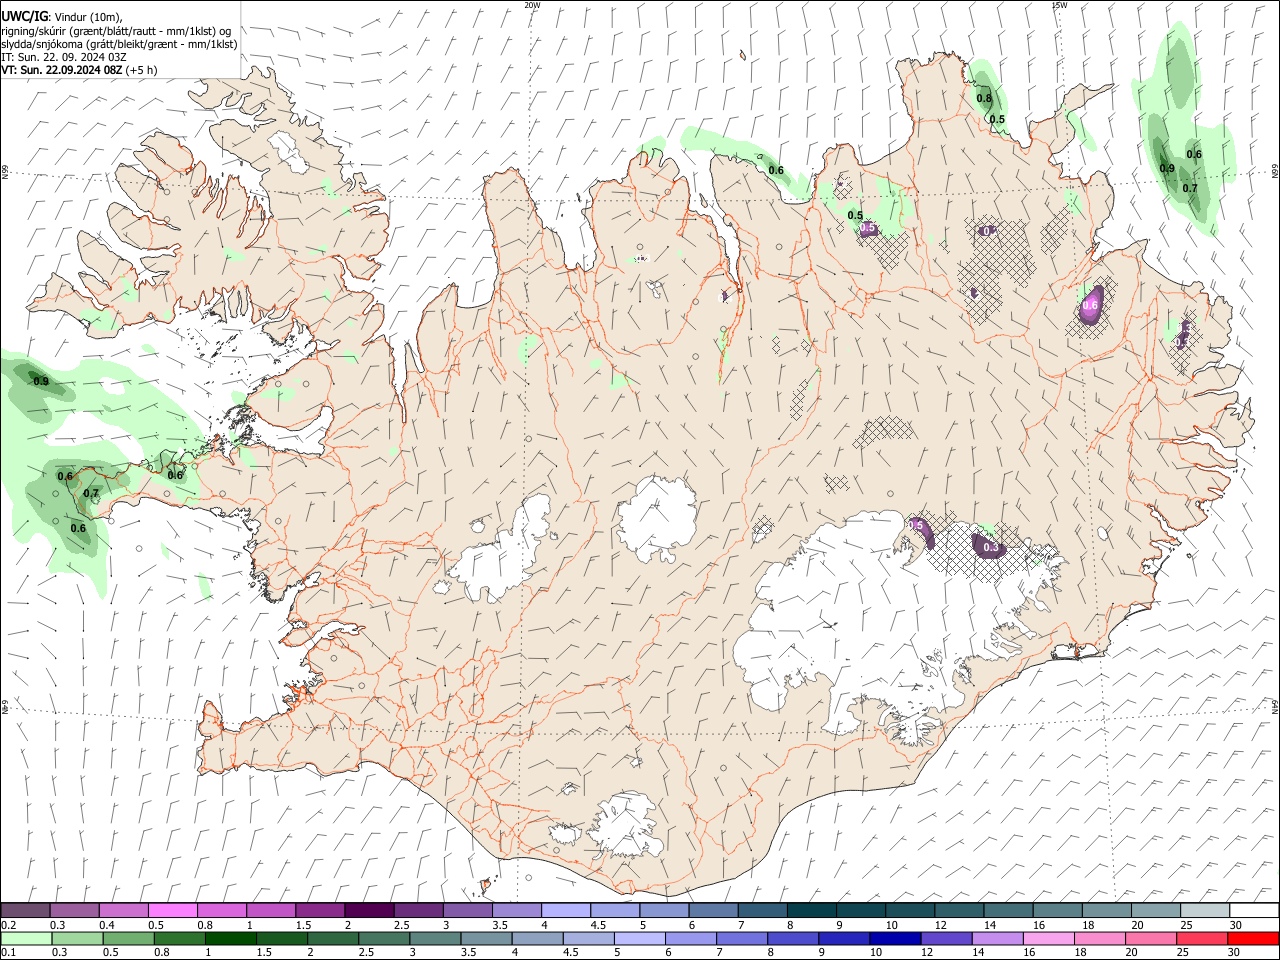The image size is (1280, 960).
Task: Pick the snow legend swatch from 12 to 14
Action: pos(960,910)
